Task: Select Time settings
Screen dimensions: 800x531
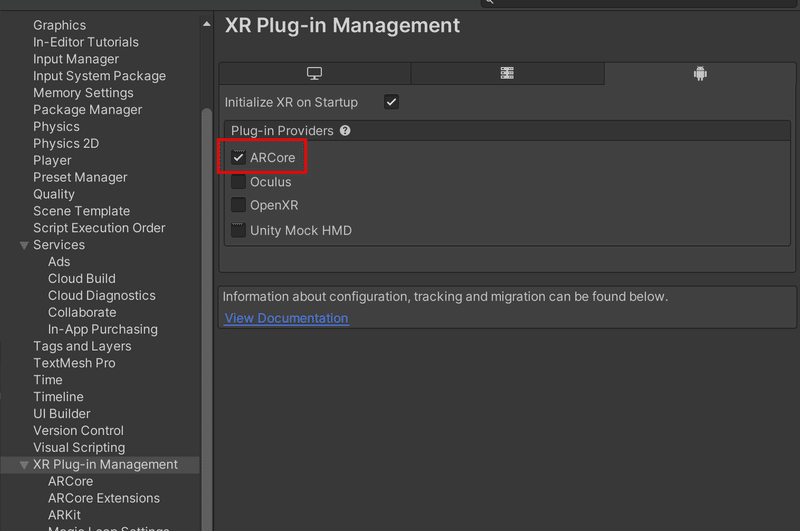Action: [48, 380]
